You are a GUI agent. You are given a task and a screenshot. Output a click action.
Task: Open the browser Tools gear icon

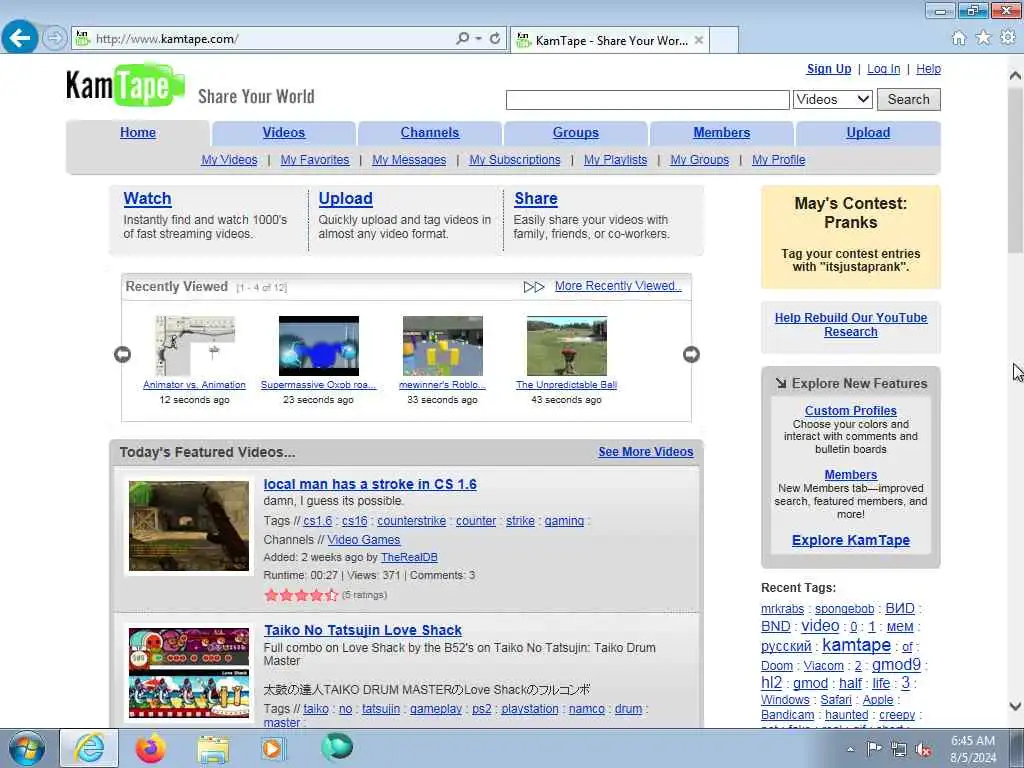[x=1008, y=38]
